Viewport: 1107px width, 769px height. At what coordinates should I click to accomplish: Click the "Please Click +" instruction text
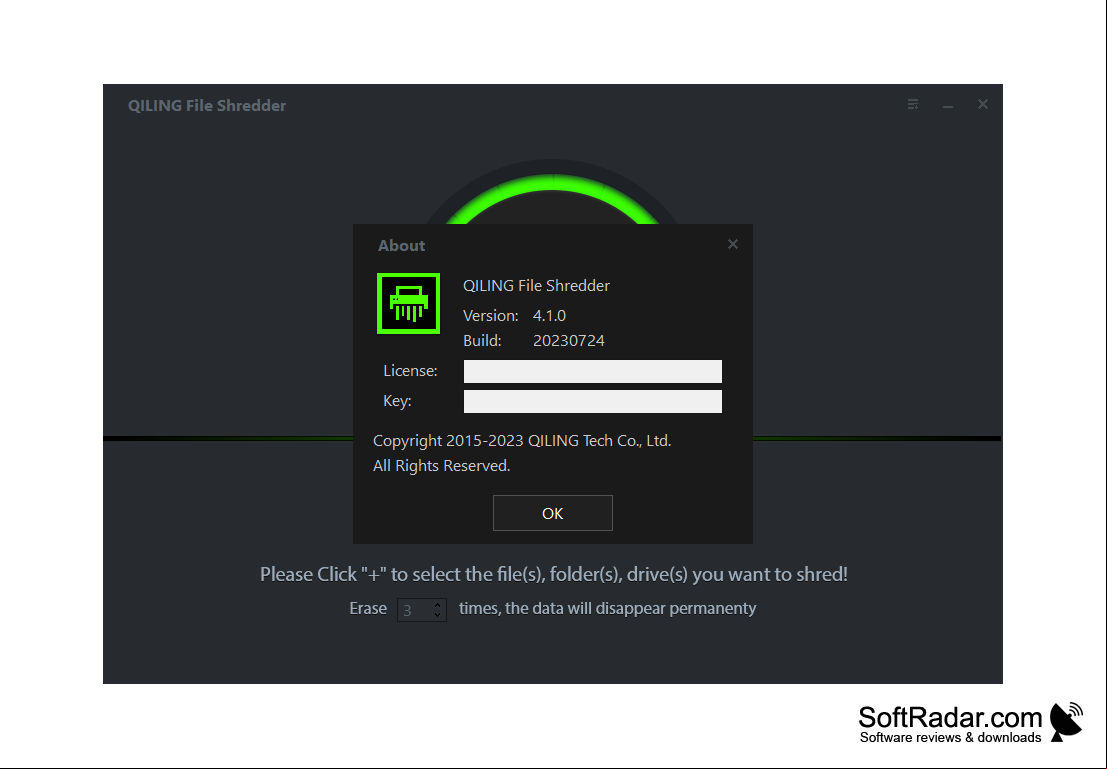pyautogui.click(x=554, y=574)
